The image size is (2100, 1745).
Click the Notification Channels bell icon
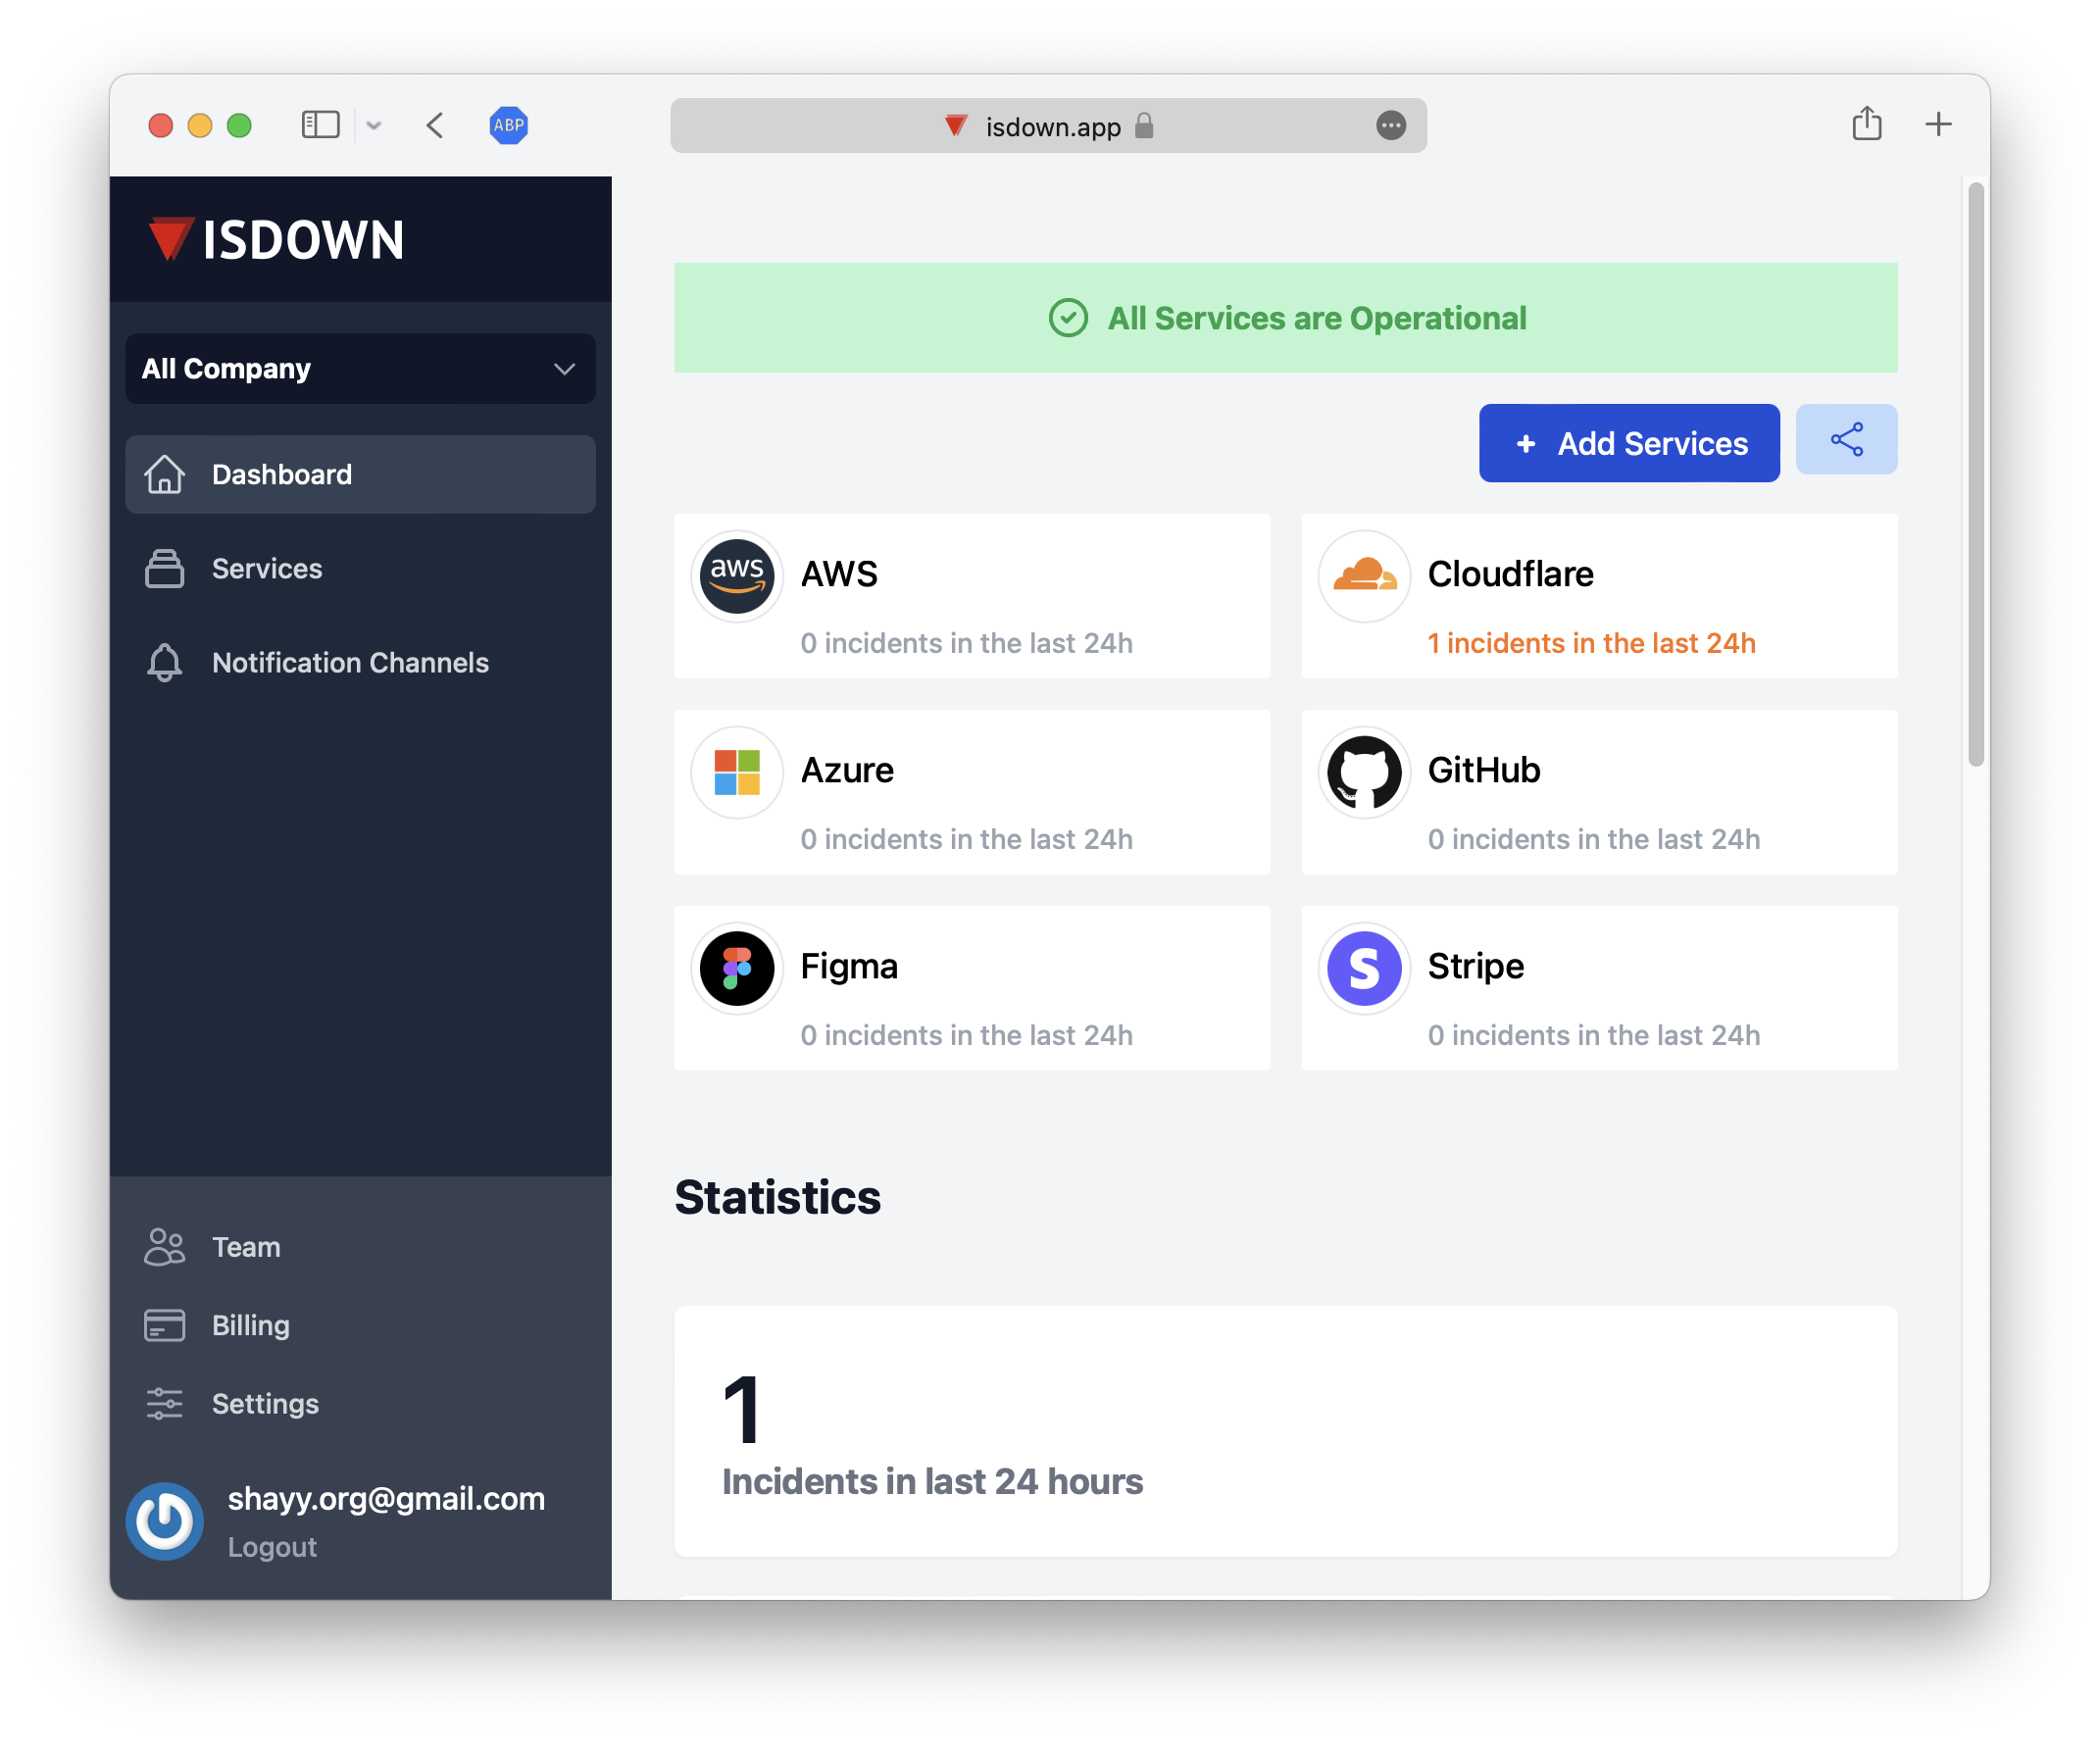tap(164, 662)
